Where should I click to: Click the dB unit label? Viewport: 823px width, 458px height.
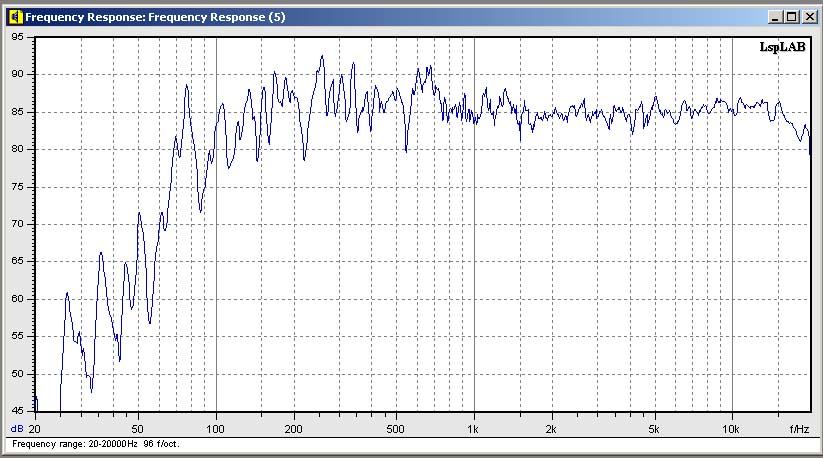pyautogui.click(x=17, y=429)
